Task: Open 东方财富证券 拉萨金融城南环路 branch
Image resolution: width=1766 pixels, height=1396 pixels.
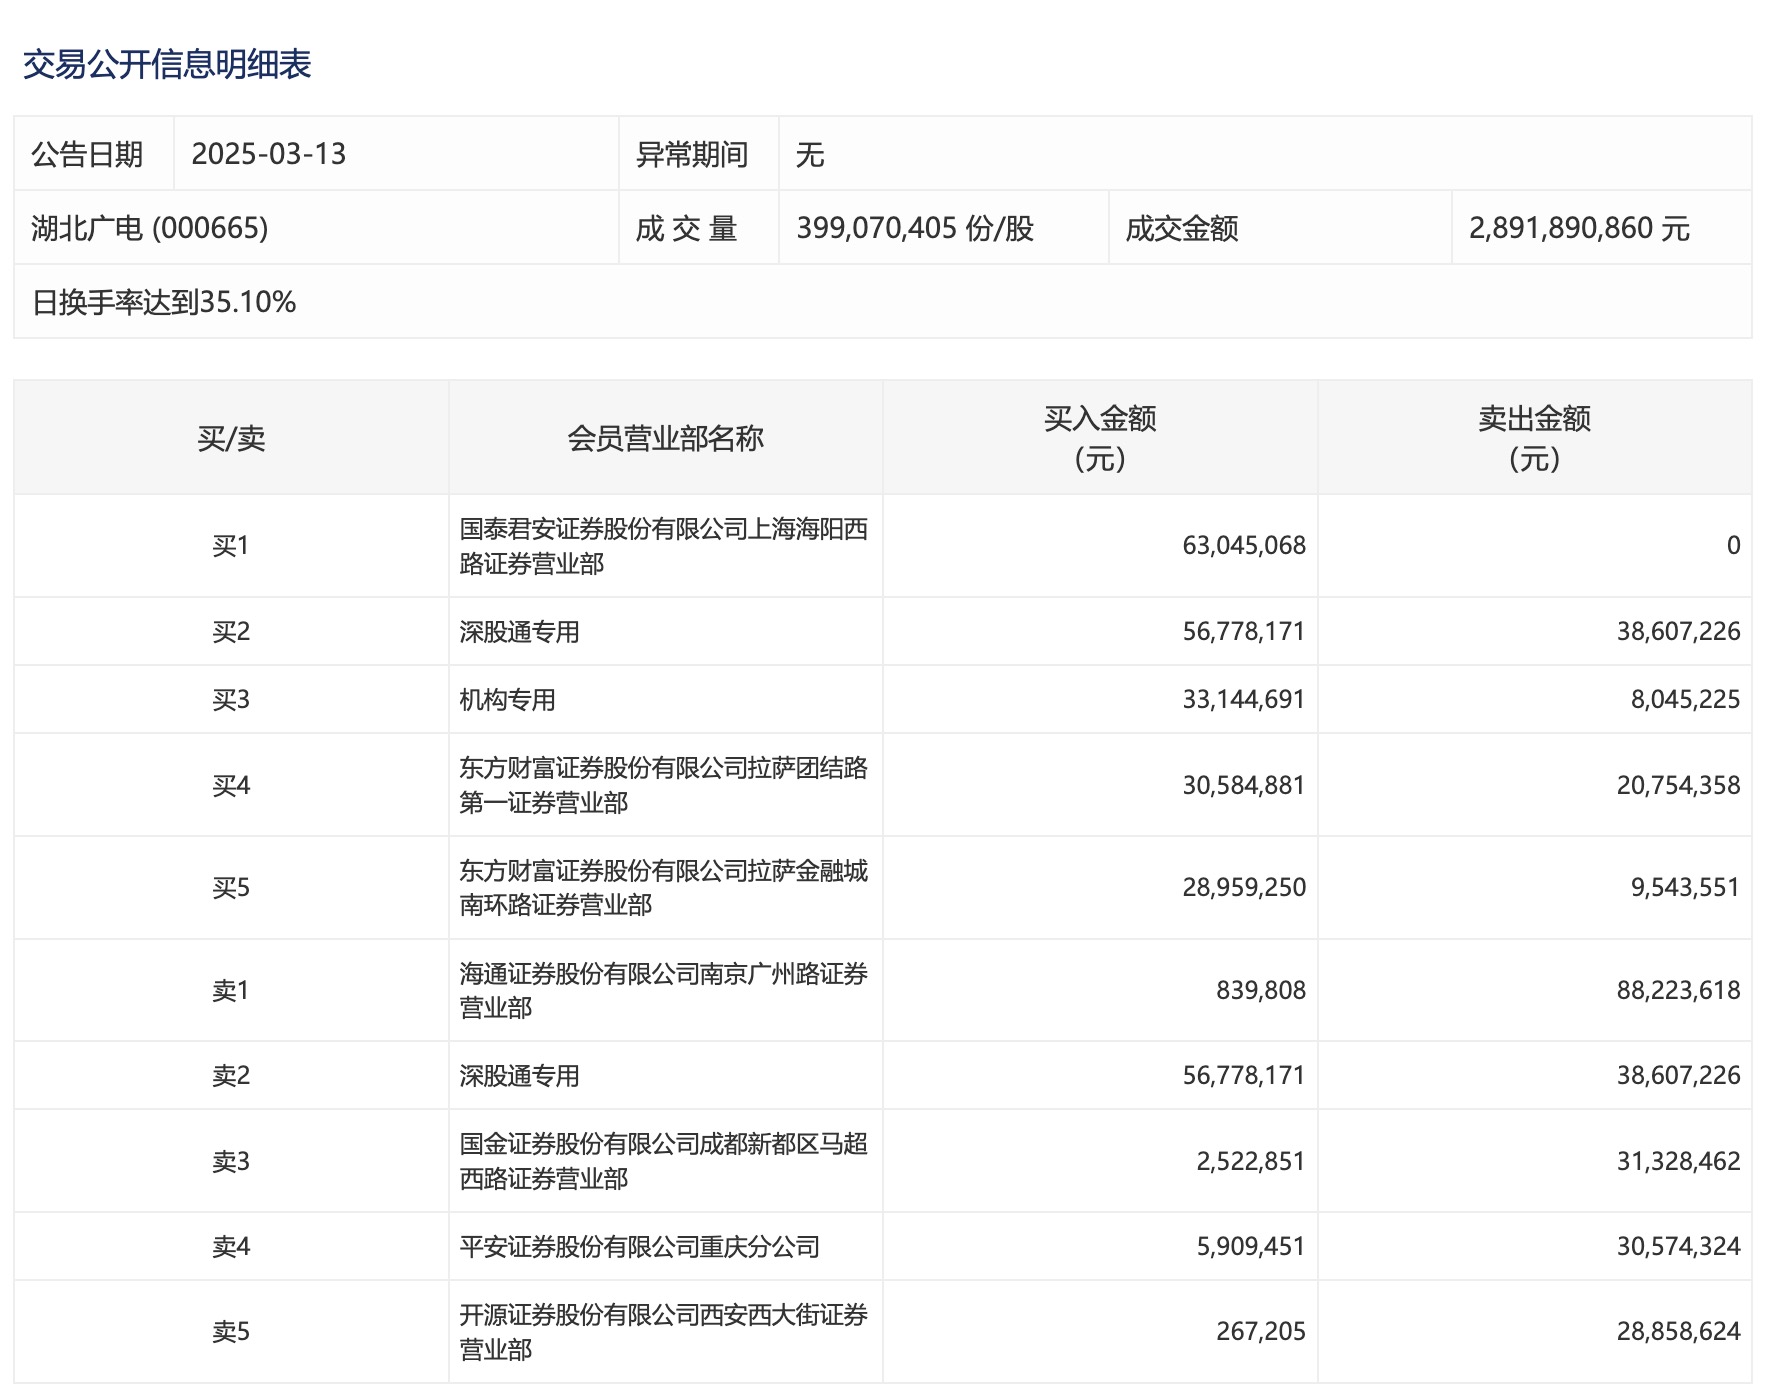Action: point(662,888)
